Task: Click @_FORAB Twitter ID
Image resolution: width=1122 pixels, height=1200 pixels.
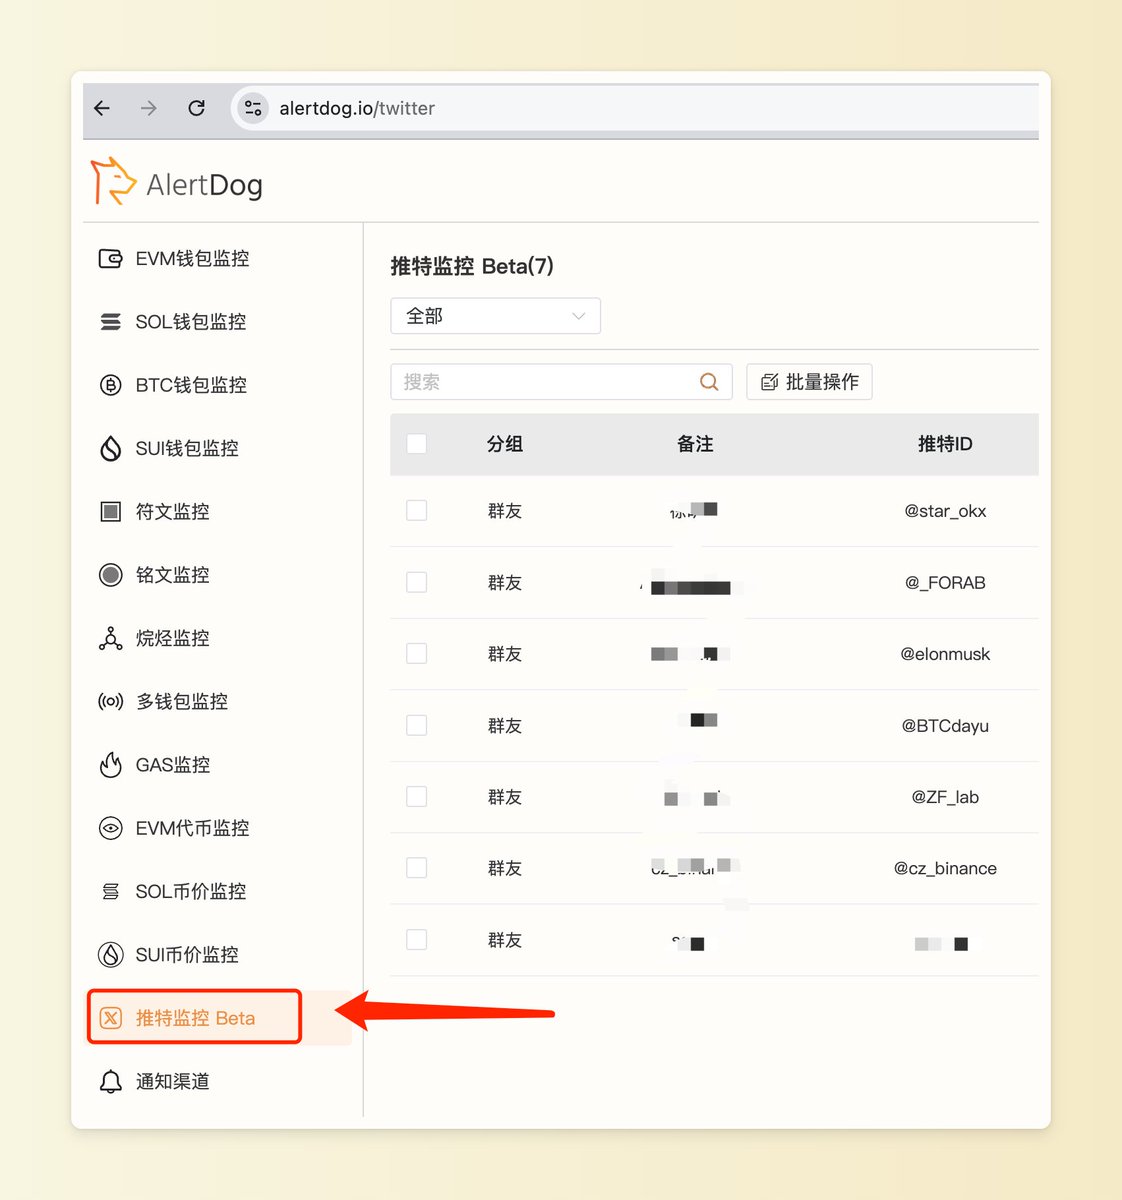Action: click(x=945, y=582)
